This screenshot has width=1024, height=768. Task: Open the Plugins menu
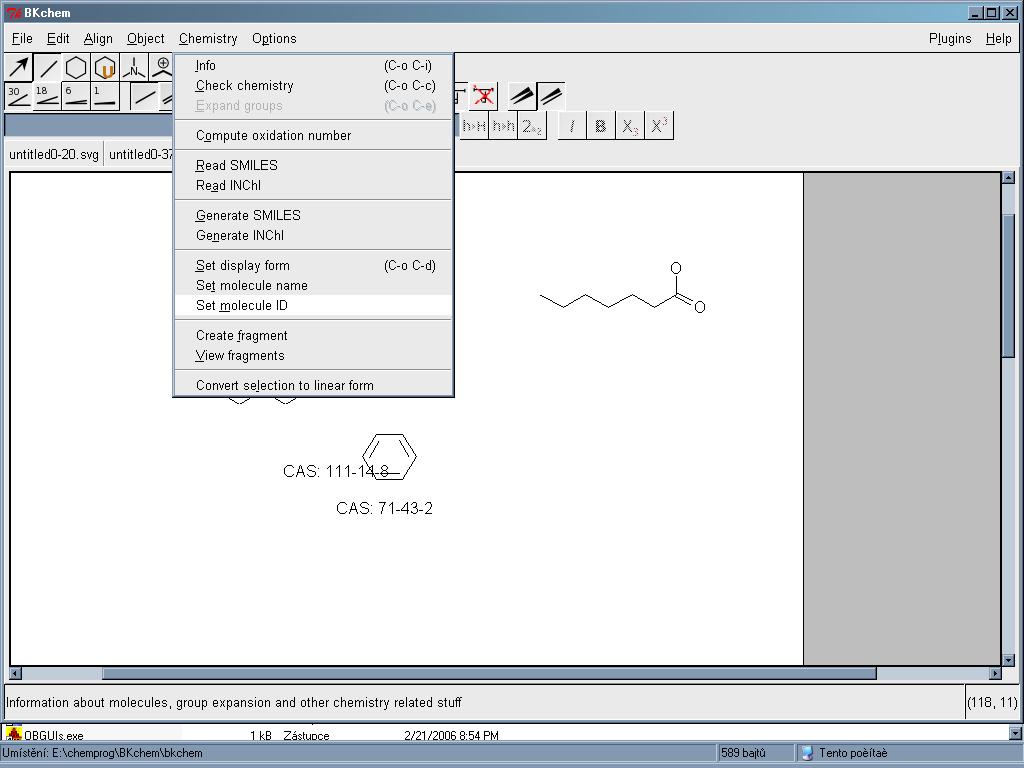pos(950,39)
